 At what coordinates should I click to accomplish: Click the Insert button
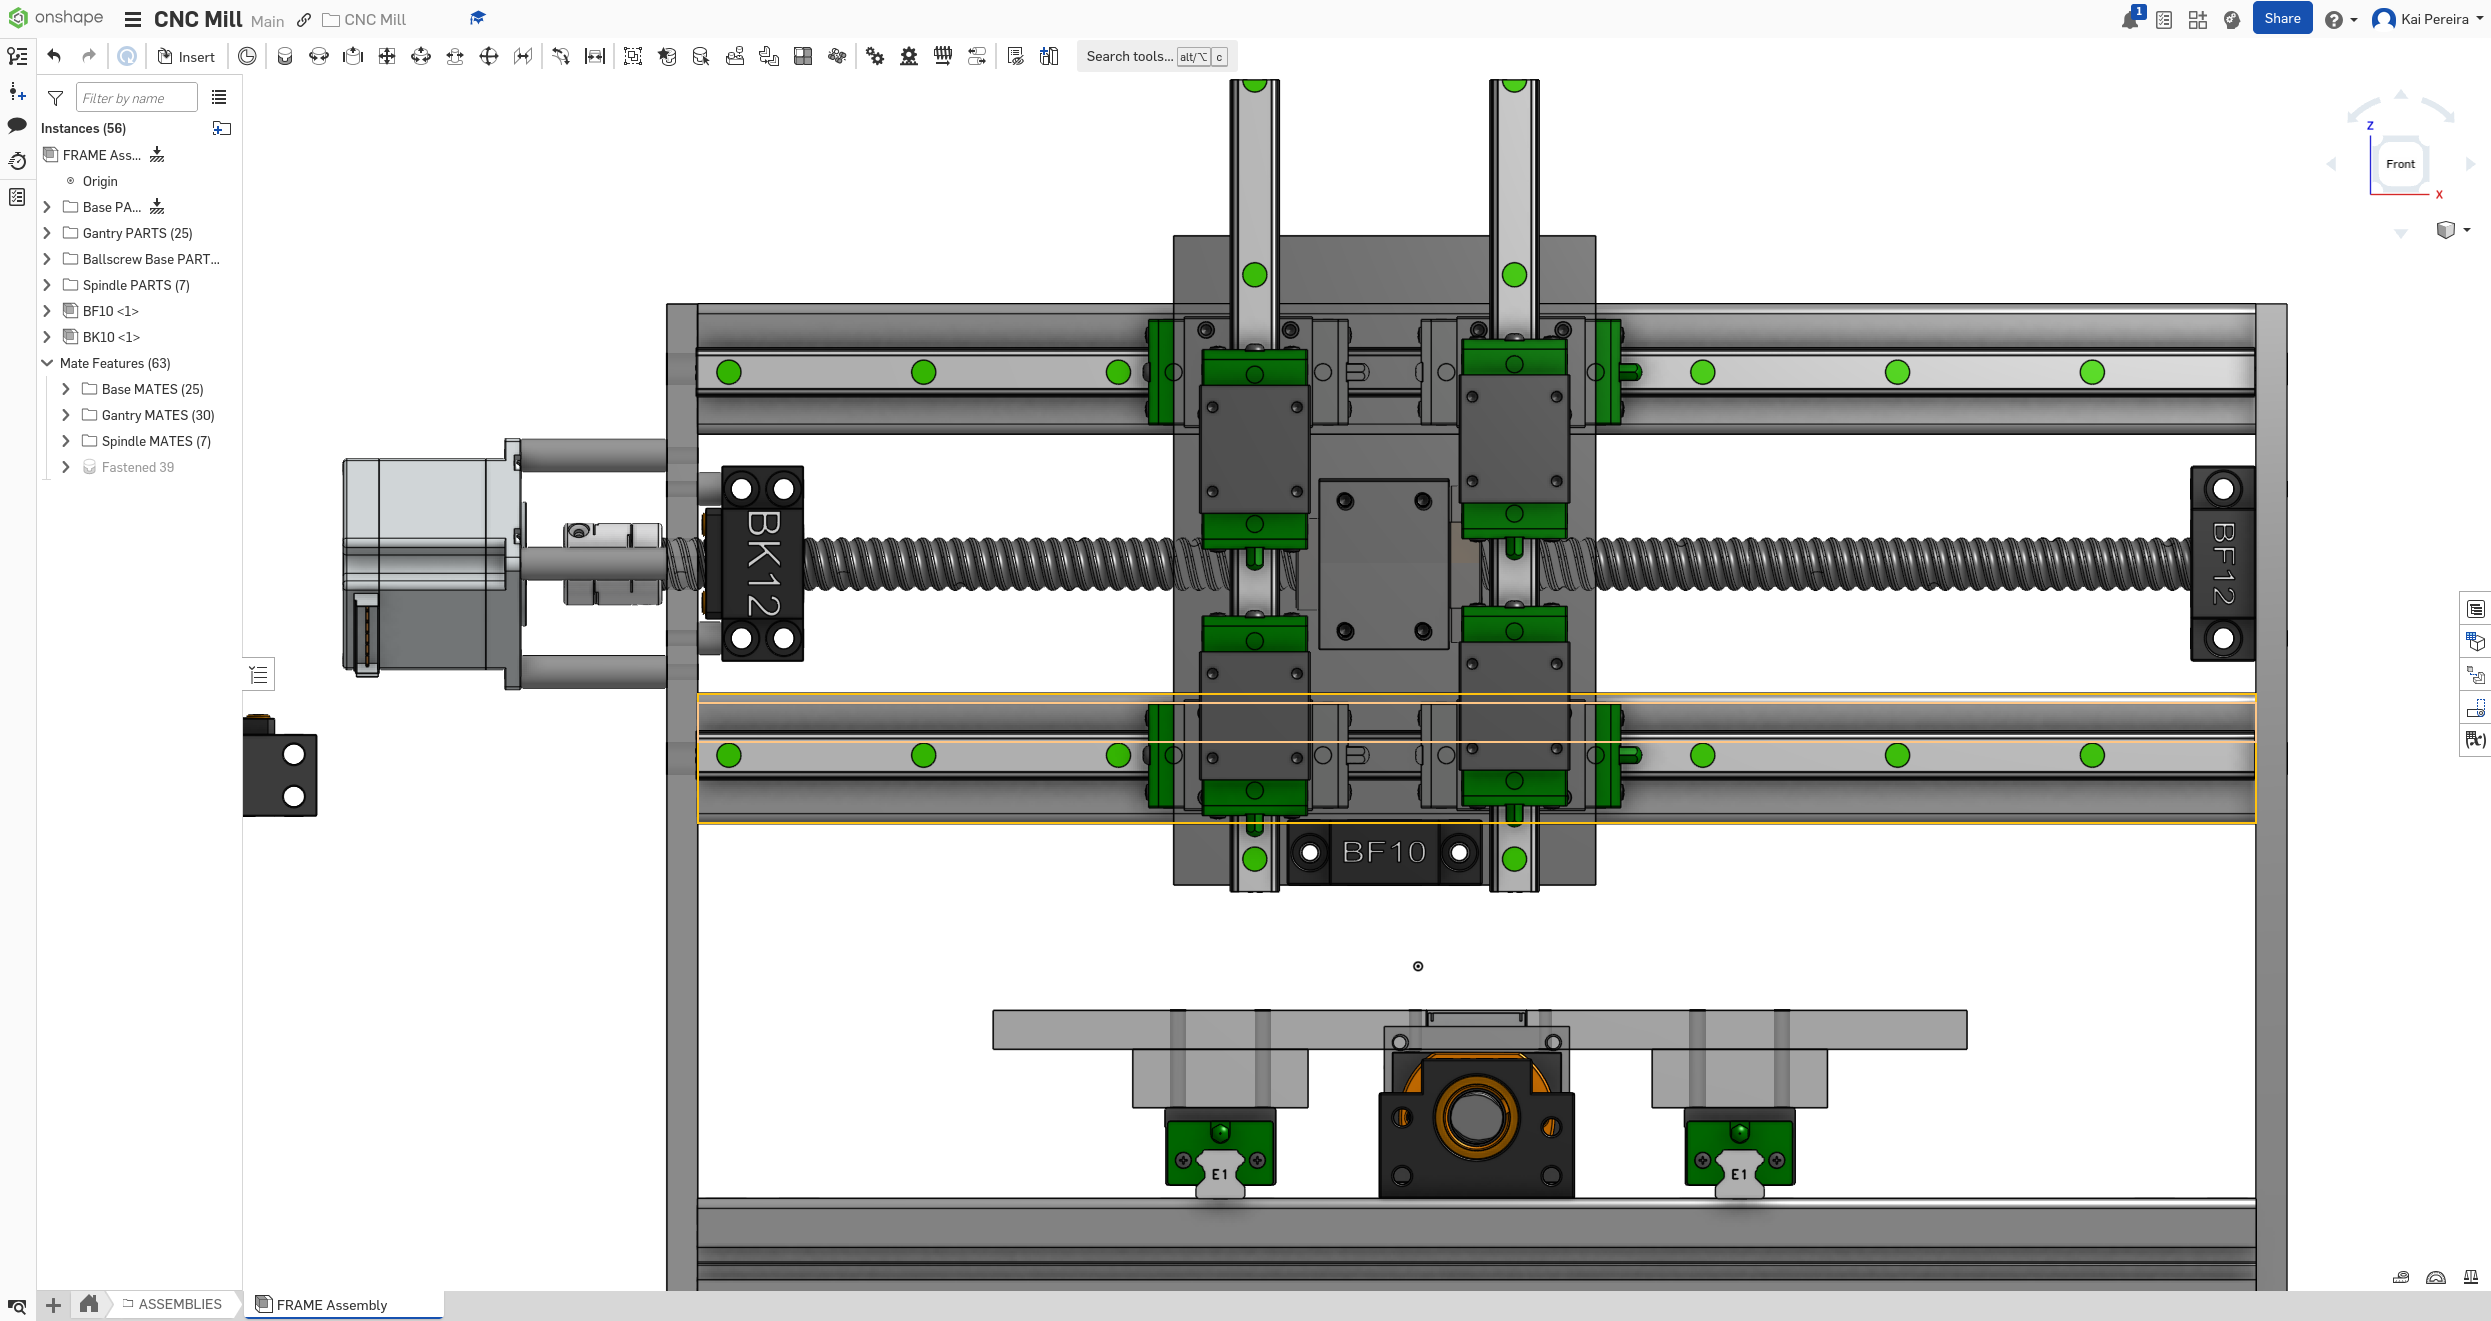[186, 56]
